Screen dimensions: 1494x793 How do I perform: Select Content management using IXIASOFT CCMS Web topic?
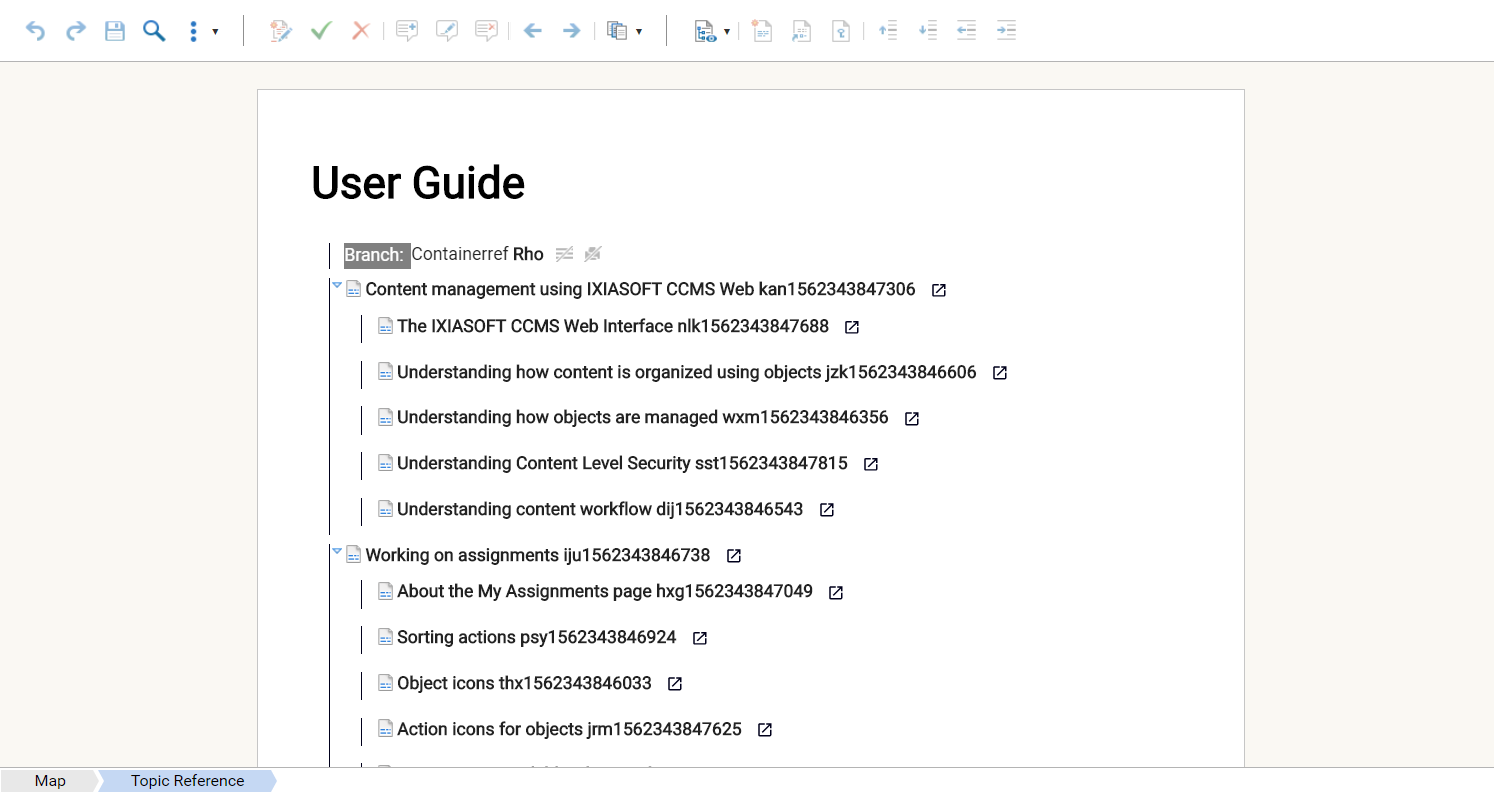pyautogui.click(x=640, y=289)
